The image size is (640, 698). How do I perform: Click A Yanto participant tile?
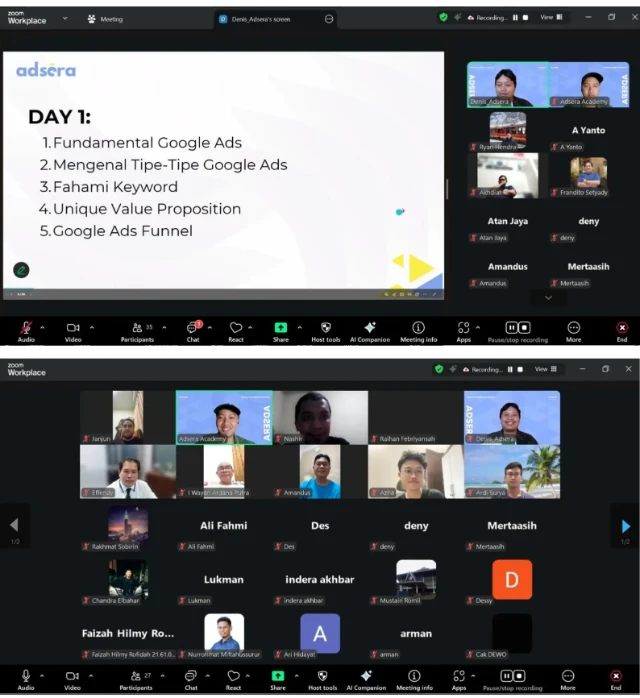pyautogui.click(x=588, y=132)
